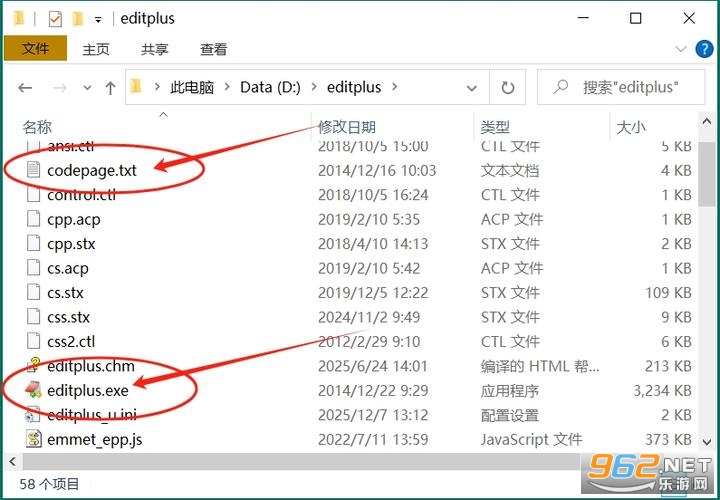The image size is (720, 500).
Task: Click the cpp.acp file icon
Action: point(33,219)
